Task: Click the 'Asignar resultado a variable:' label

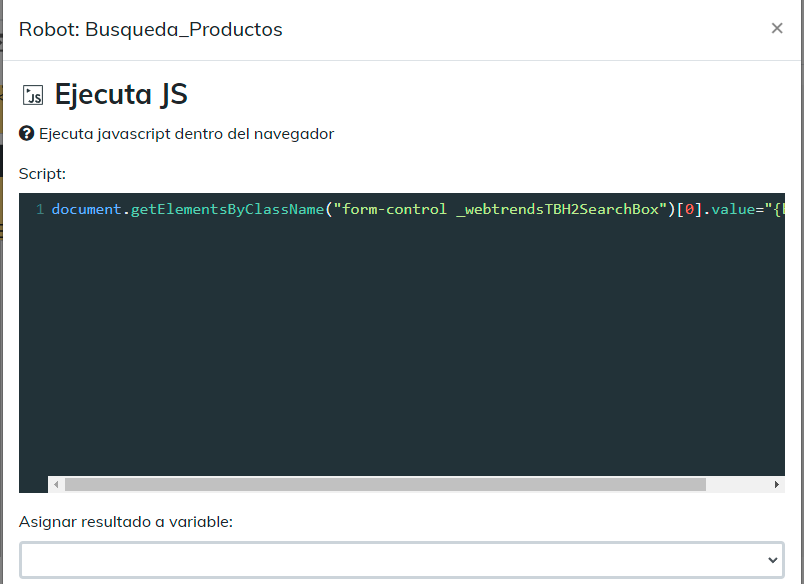Action: pyautogui.click(x=126, y=521)
